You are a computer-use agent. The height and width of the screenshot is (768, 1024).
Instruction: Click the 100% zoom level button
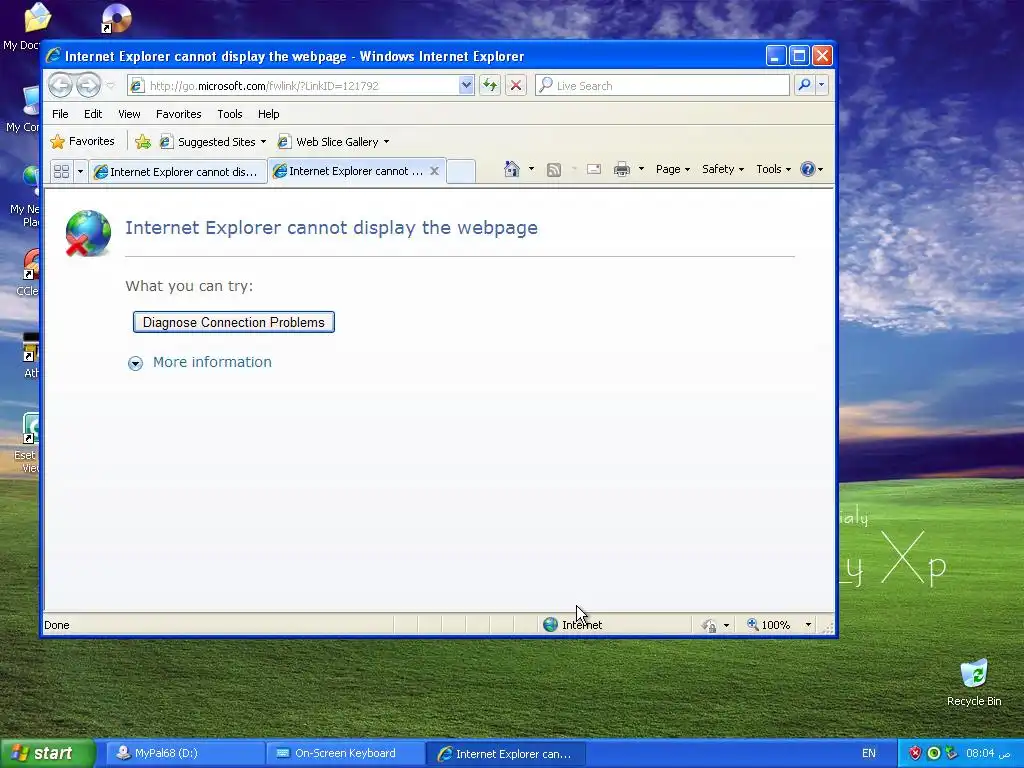(x=768, y=625)
